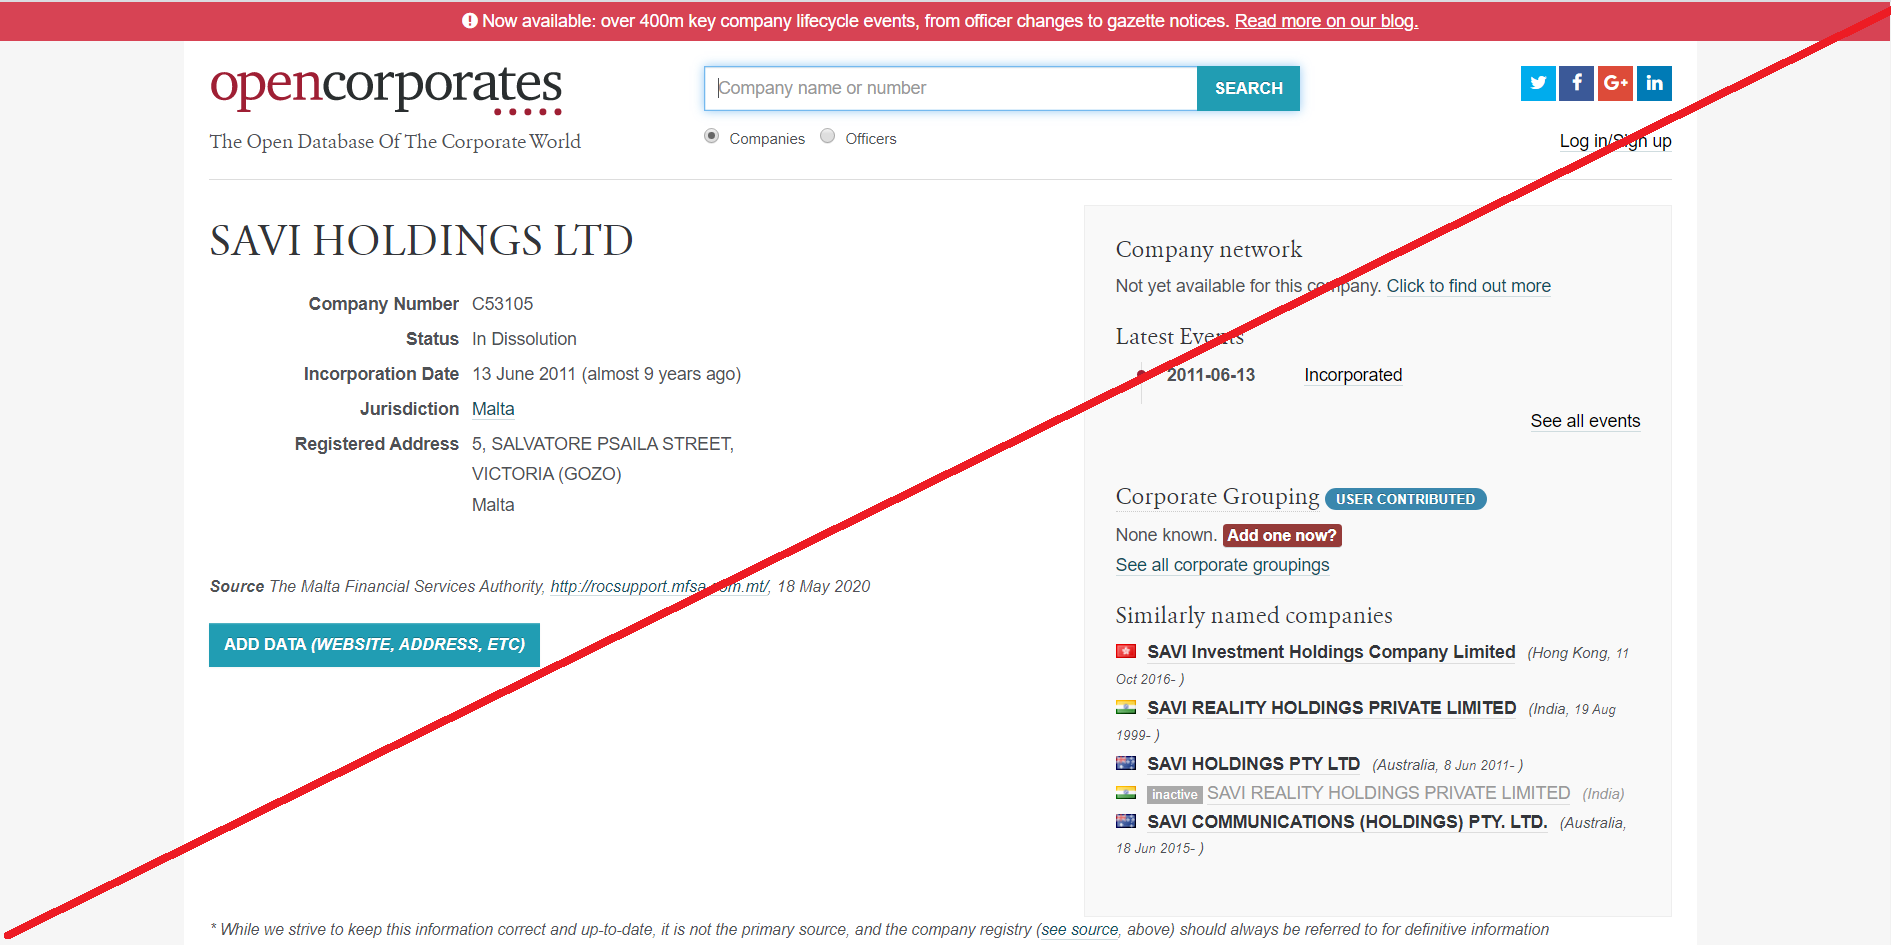This screenshot has width=1891, height=945.
Task: Select the Officers radio button
Action: [x=827, y=136]
